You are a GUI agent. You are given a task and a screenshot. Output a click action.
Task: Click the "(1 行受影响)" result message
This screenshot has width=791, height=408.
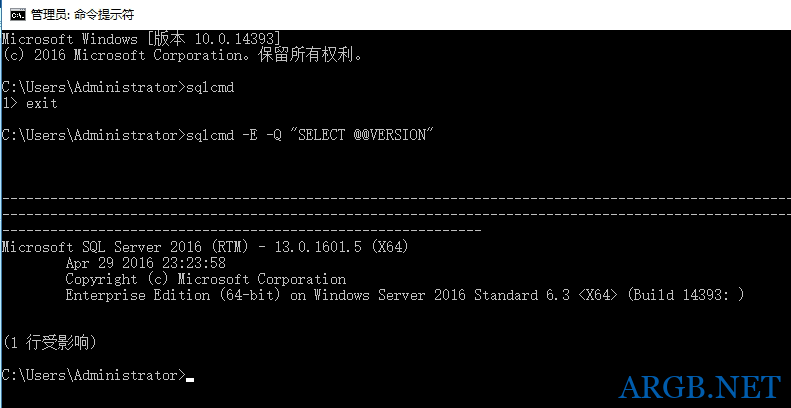(x=50, y=343)
